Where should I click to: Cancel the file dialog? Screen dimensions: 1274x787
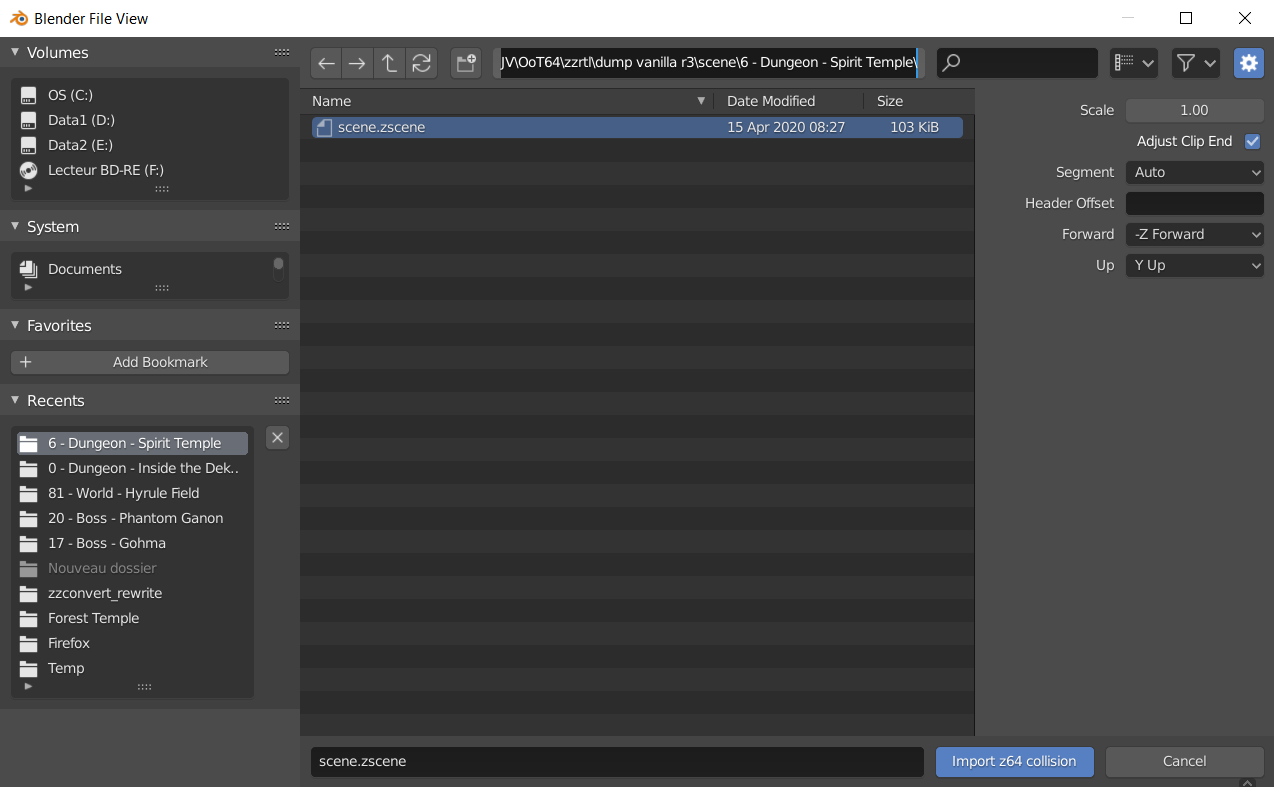coord(1184,761)
